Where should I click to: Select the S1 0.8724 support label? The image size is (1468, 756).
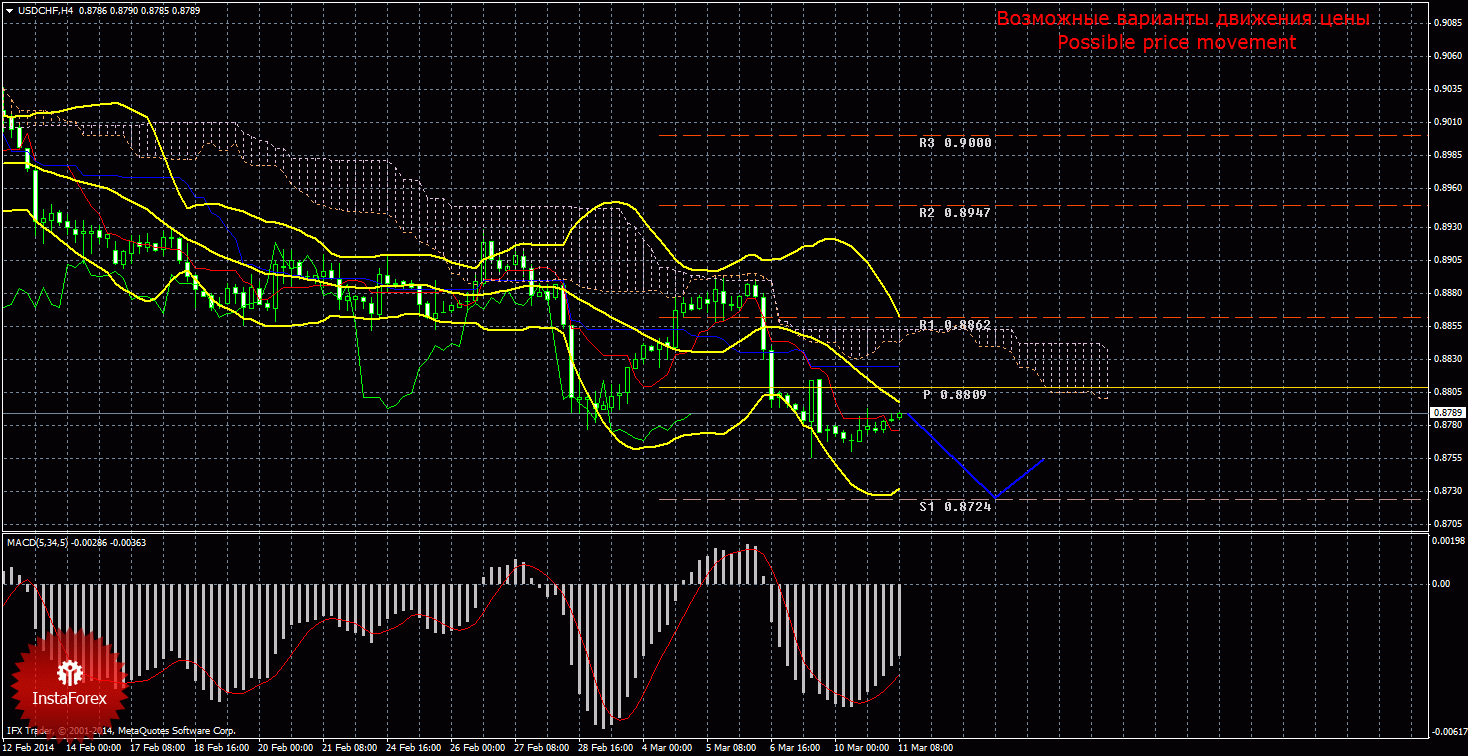pos(955,507)
